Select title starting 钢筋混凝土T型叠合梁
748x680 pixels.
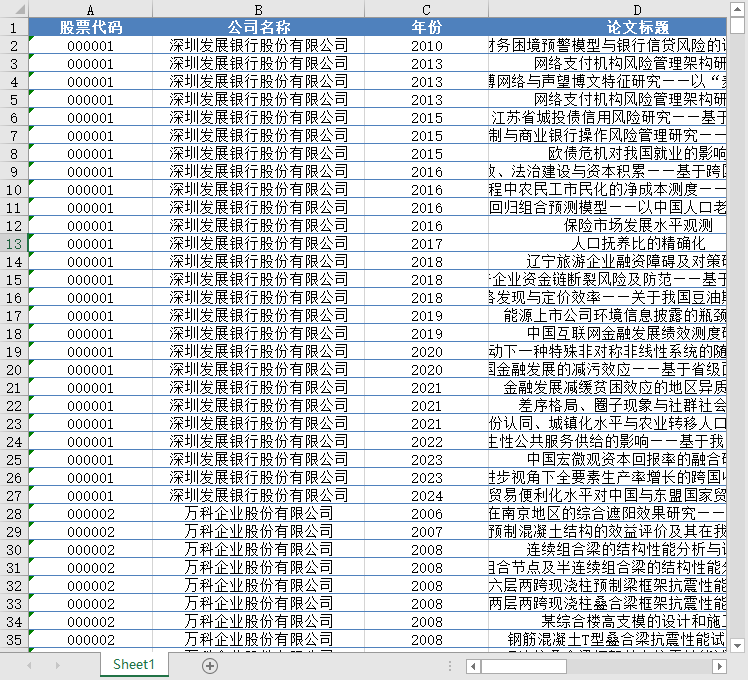click(x=607, y=640)
